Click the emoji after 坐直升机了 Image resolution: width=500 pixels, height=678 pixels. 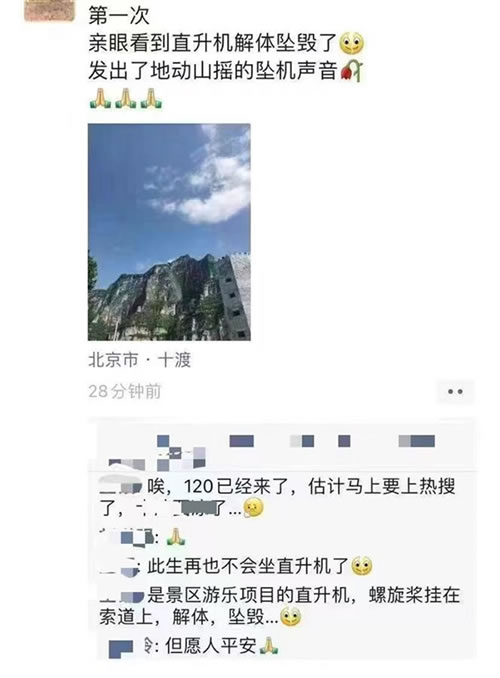tap(362, 566)
